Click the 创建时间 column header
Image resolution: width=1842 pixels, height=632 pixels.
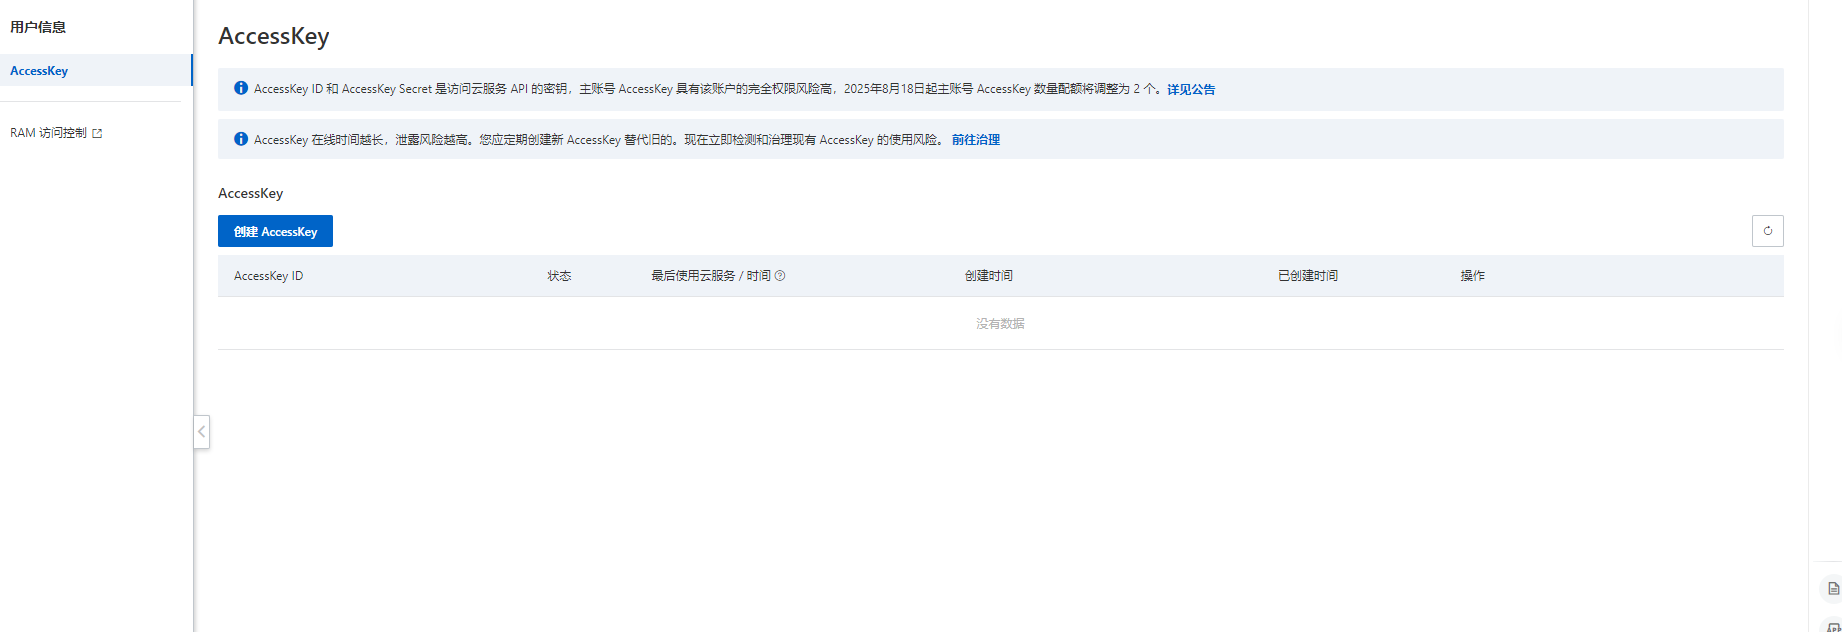tap(989, 276)
